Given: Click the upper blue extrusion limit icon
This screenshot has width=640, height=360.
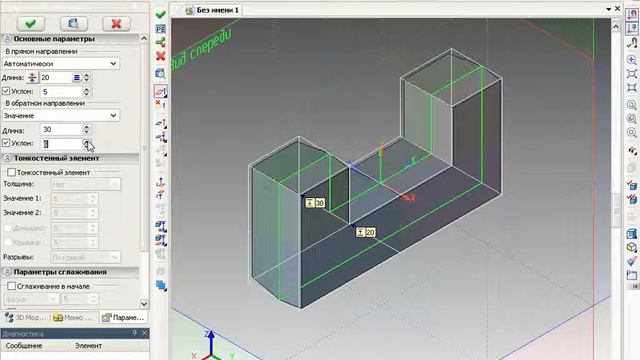Looking at the screenshot, I should pos(160,226).
